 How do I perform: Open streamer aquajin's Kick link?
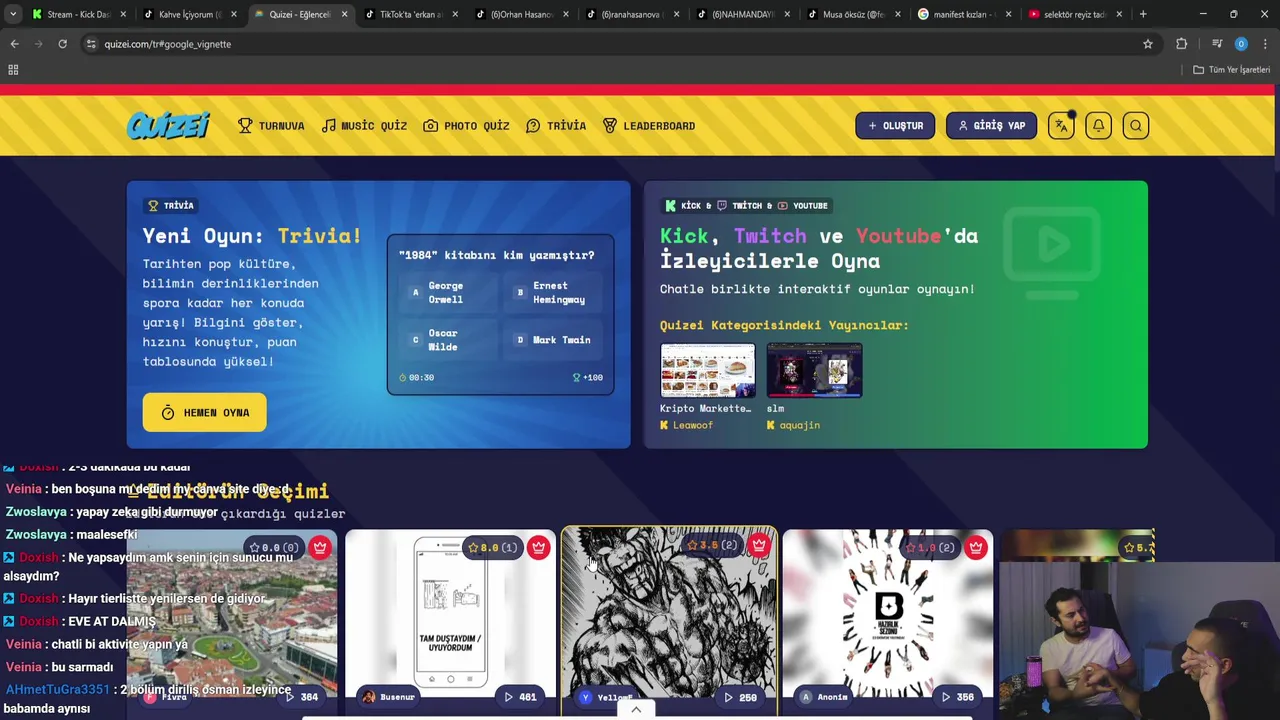[793, 425]
